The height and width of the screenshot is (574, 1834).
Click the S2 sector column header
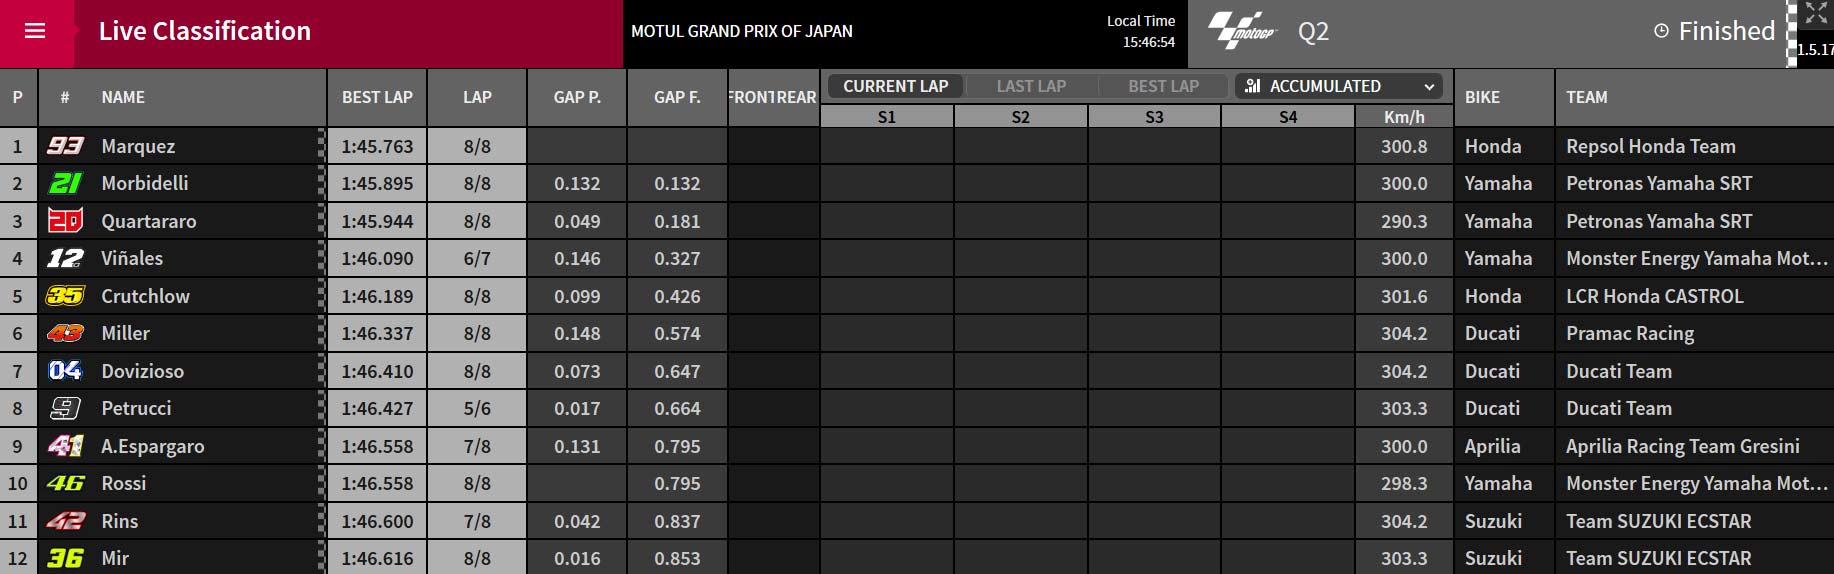click(x=1021, y=117)
